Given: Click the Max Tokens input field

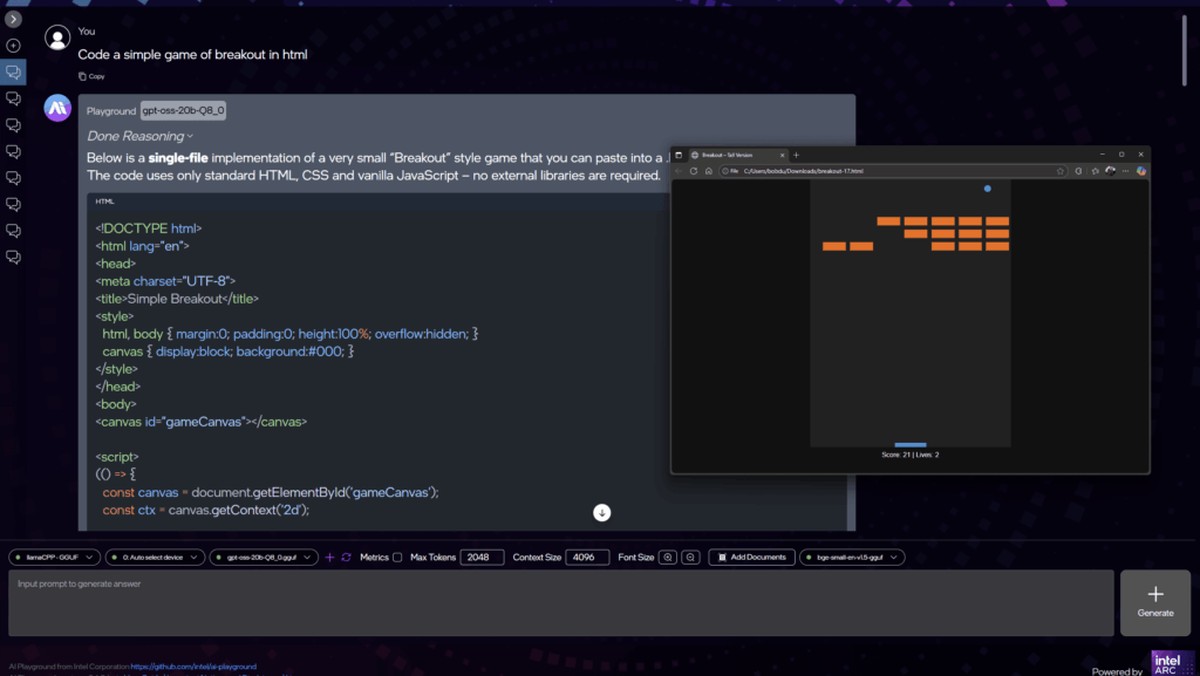Looking at the screenshot, I should click(482, 557).
